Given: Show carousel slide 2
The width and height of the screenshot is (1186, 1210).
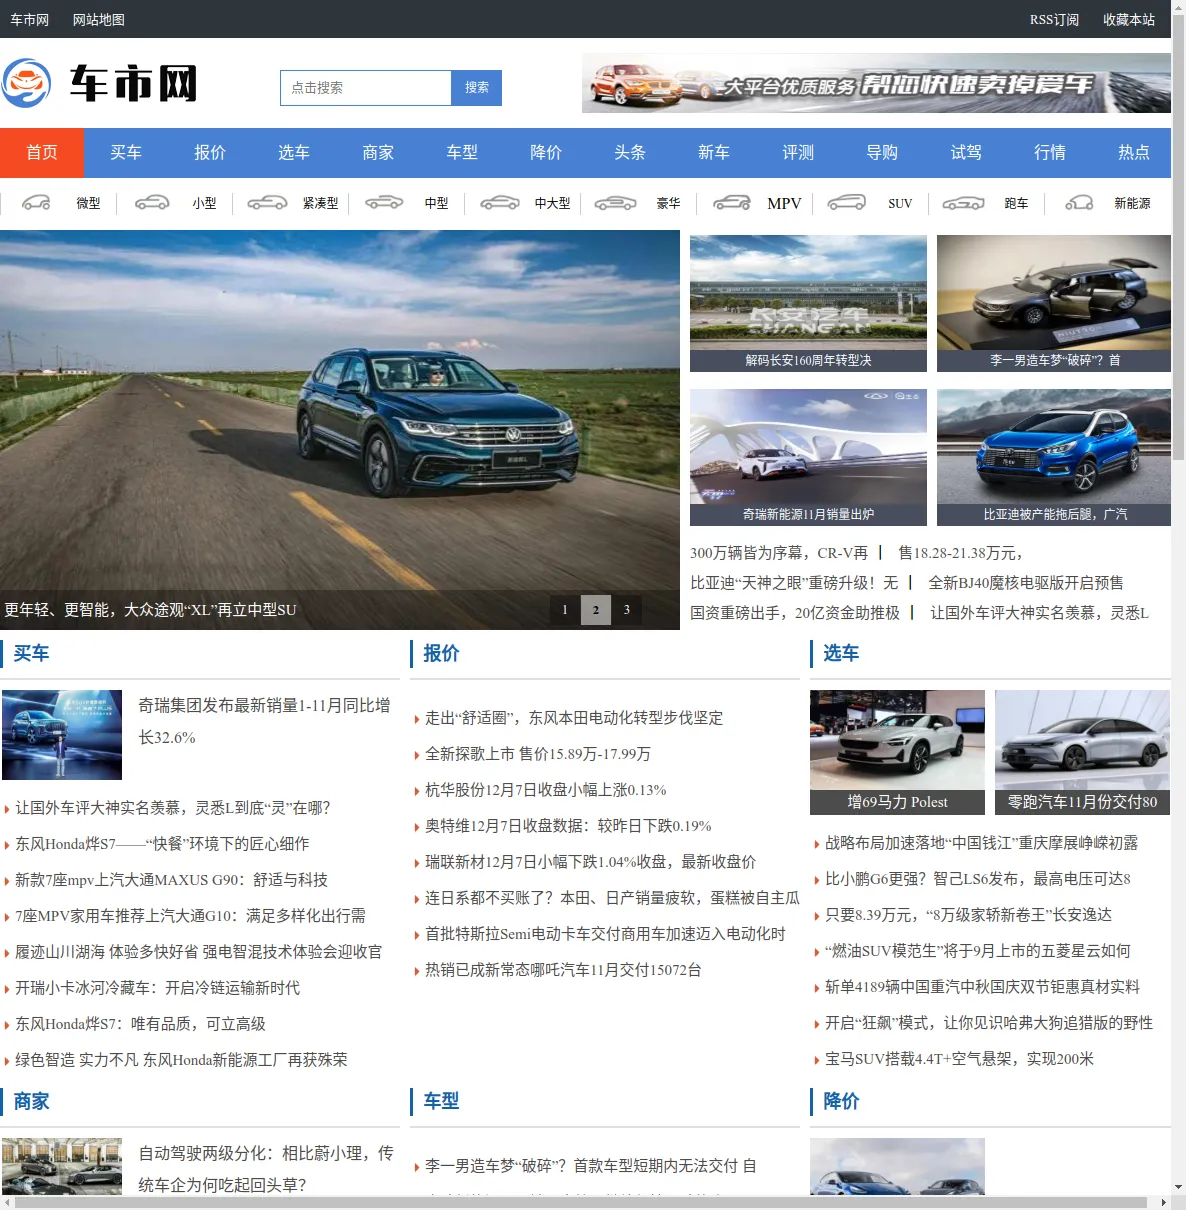Looking at the screenshot, I should point(596,610).
